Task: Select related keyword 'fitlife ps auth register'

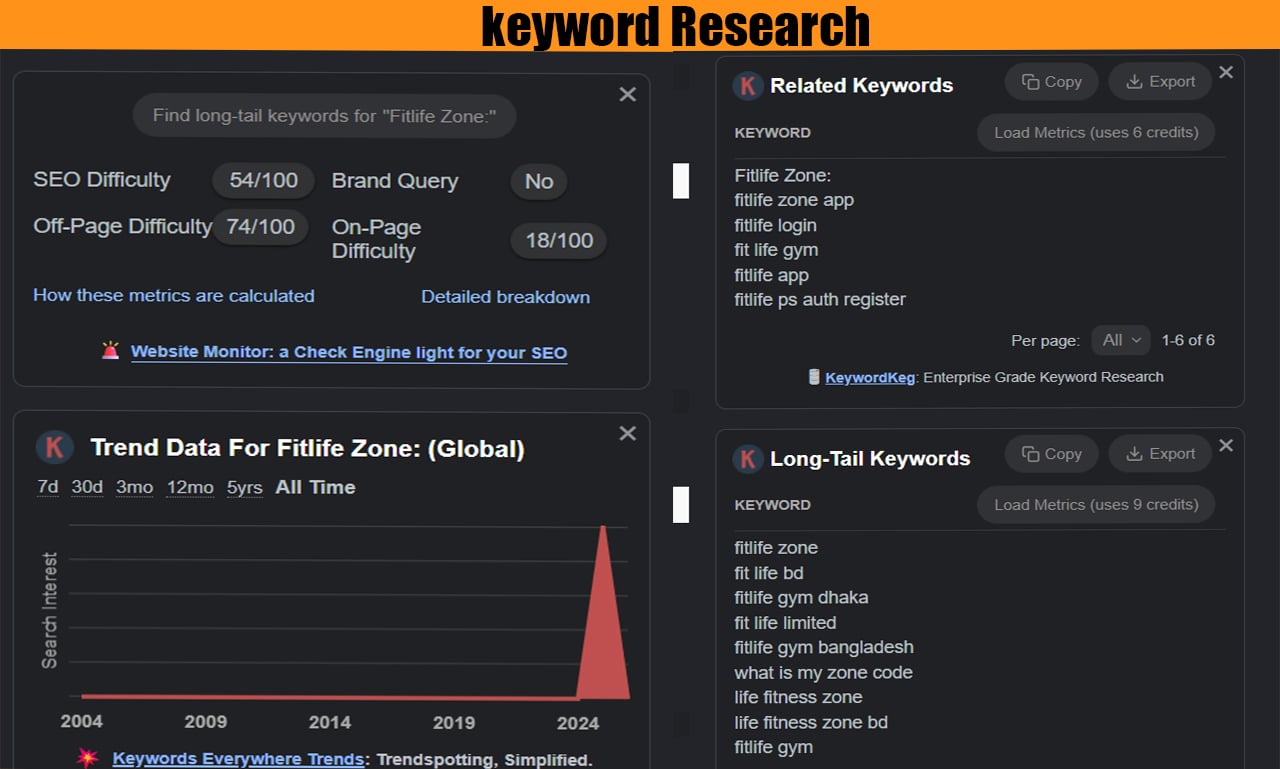Action: pos(820,299)
